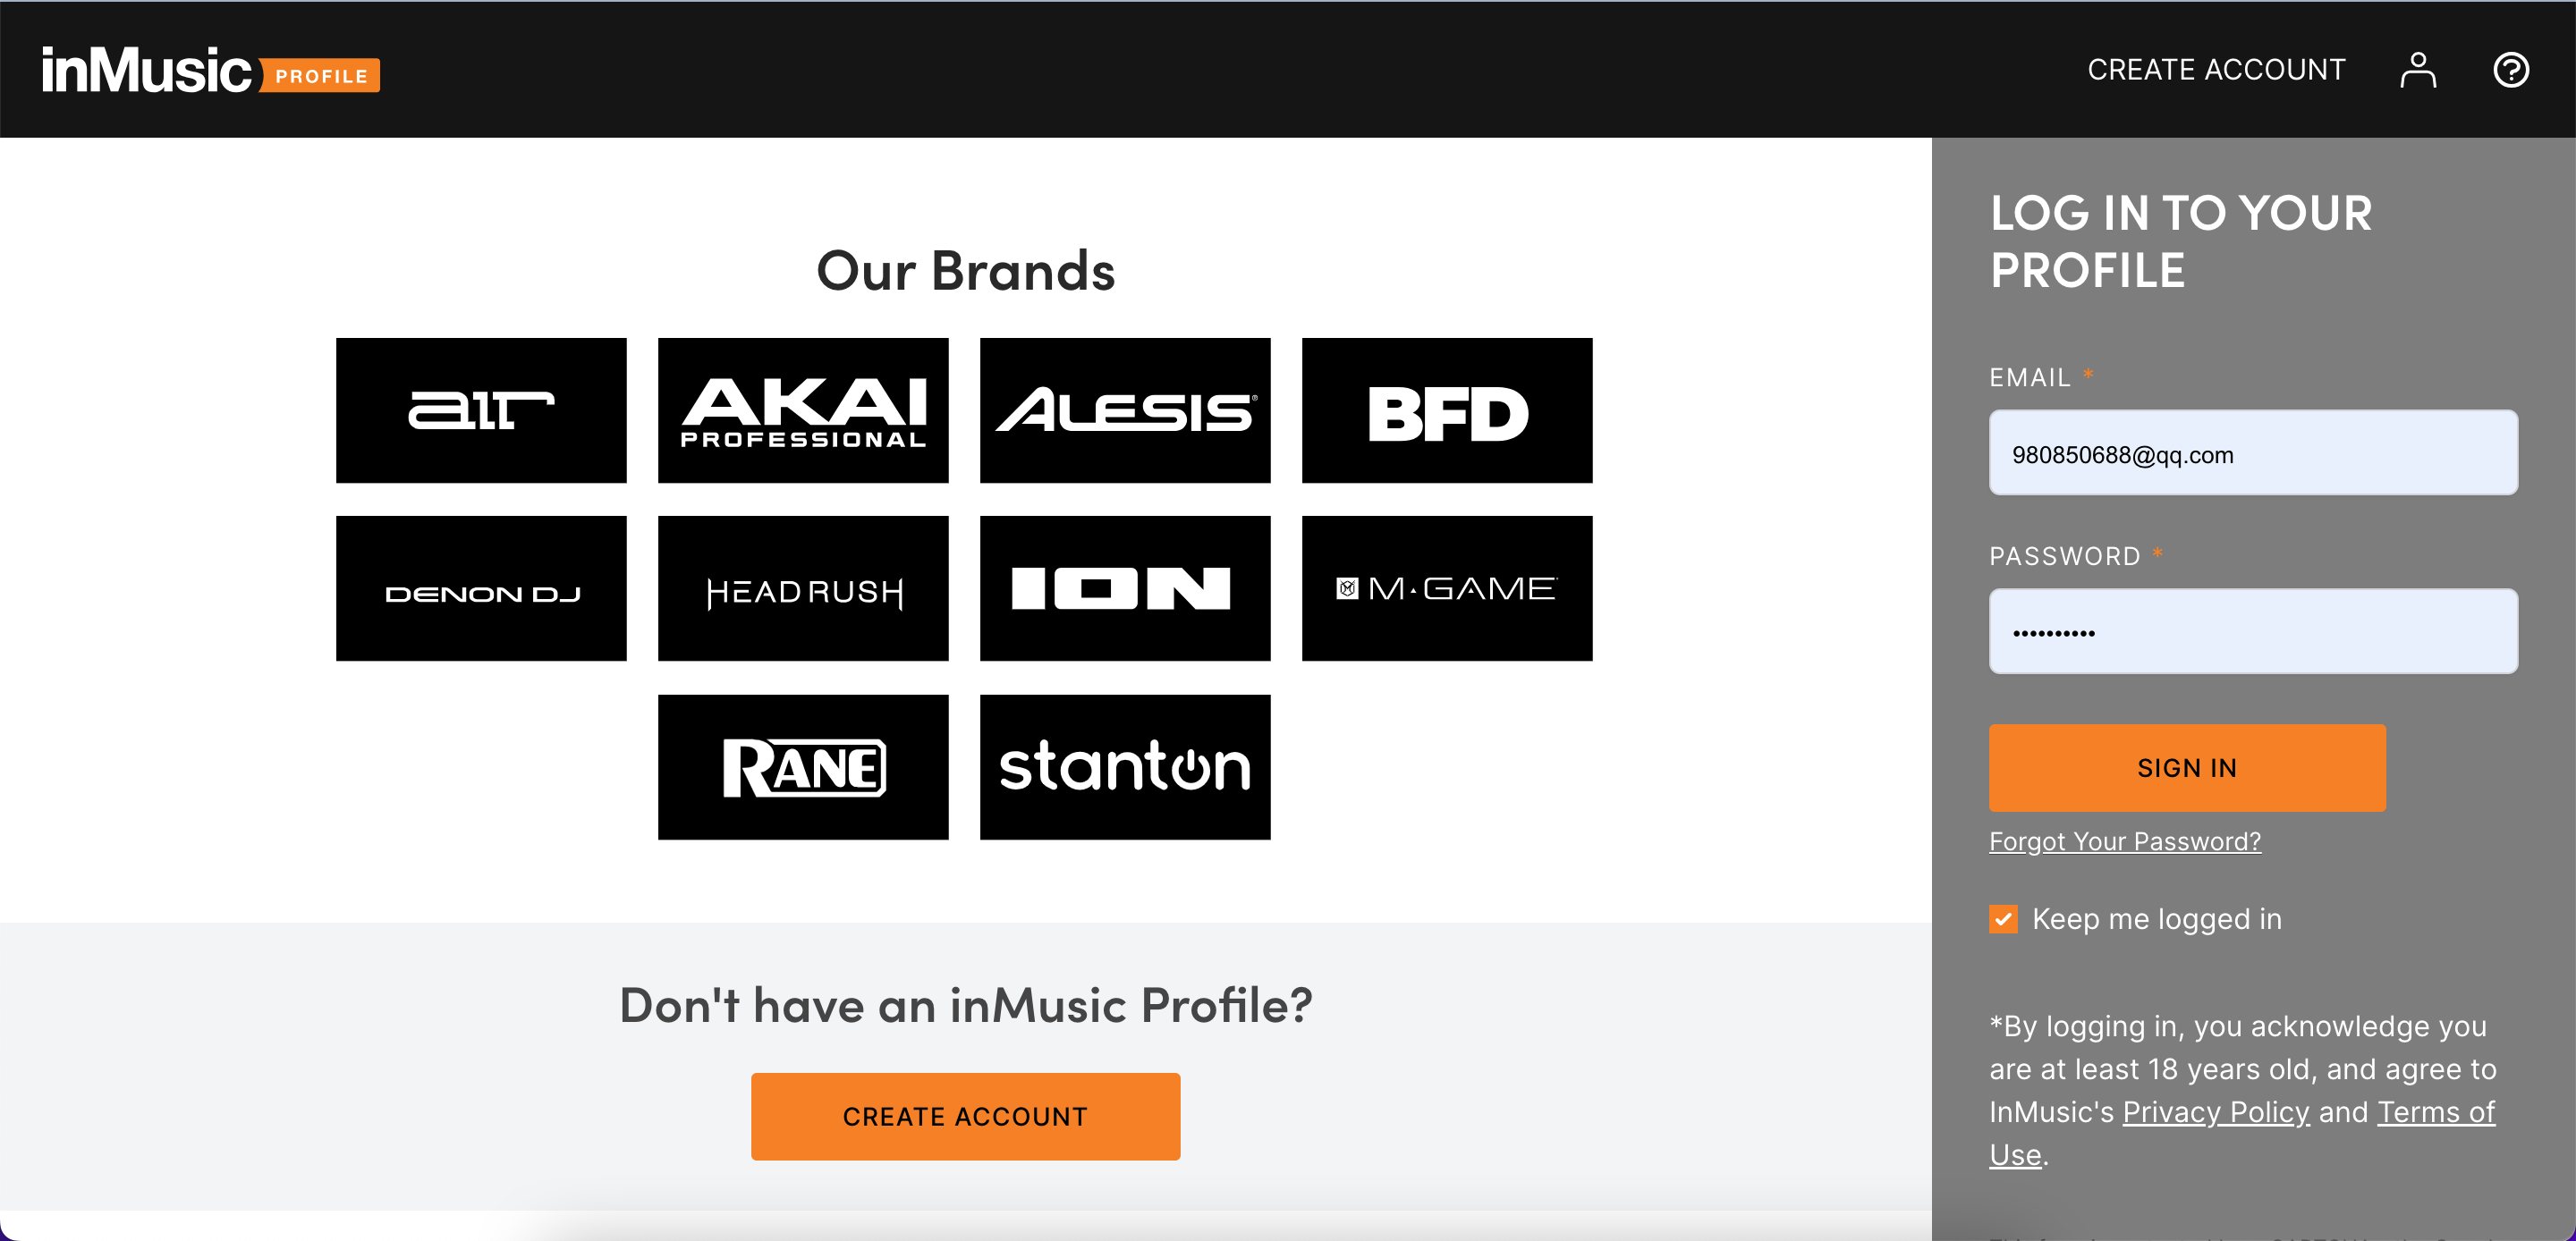
Task: Open the user account icon in header
Action: click(2417, 70)
